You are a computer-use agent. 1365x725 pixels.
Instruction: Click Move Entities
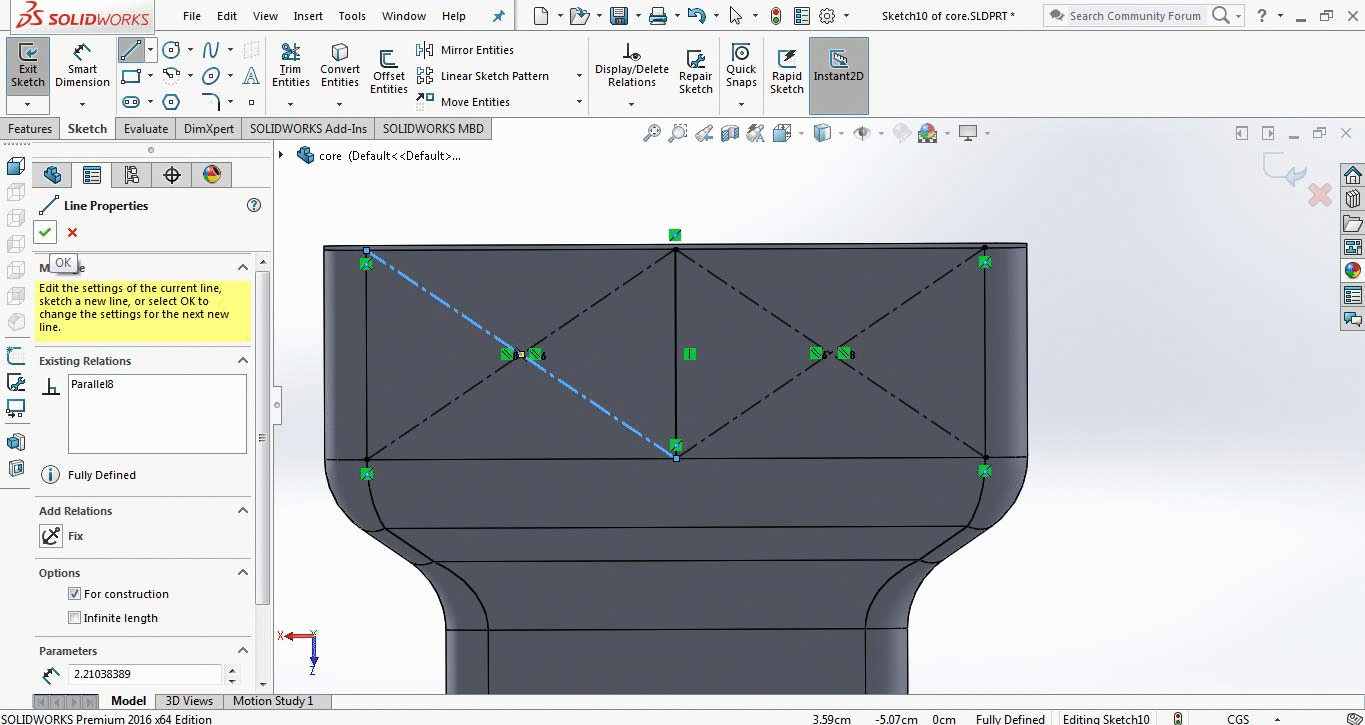463,102
